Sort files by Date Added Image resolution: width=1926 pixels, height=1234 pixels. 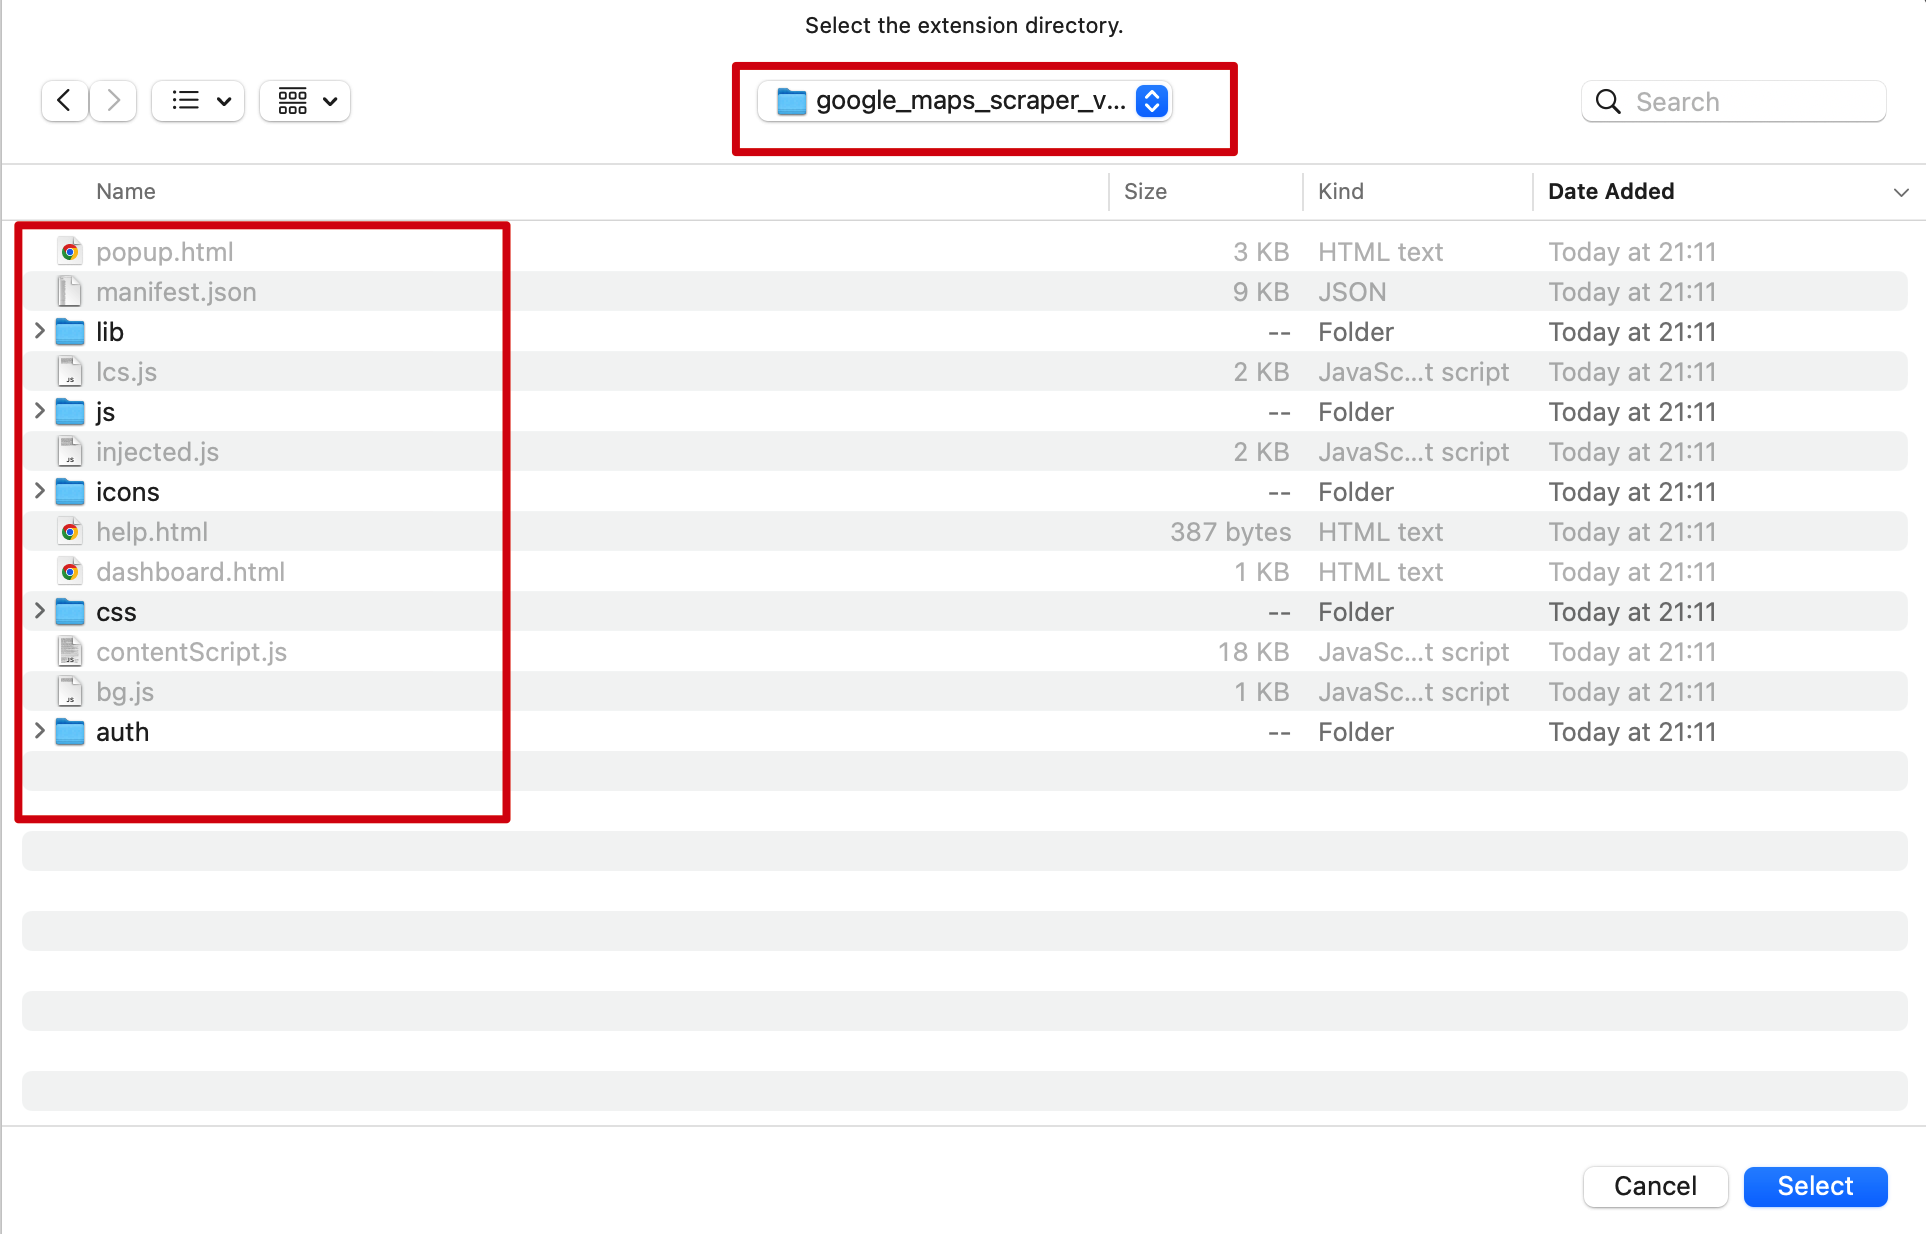pyautogui.click(x=1613, y=190)
